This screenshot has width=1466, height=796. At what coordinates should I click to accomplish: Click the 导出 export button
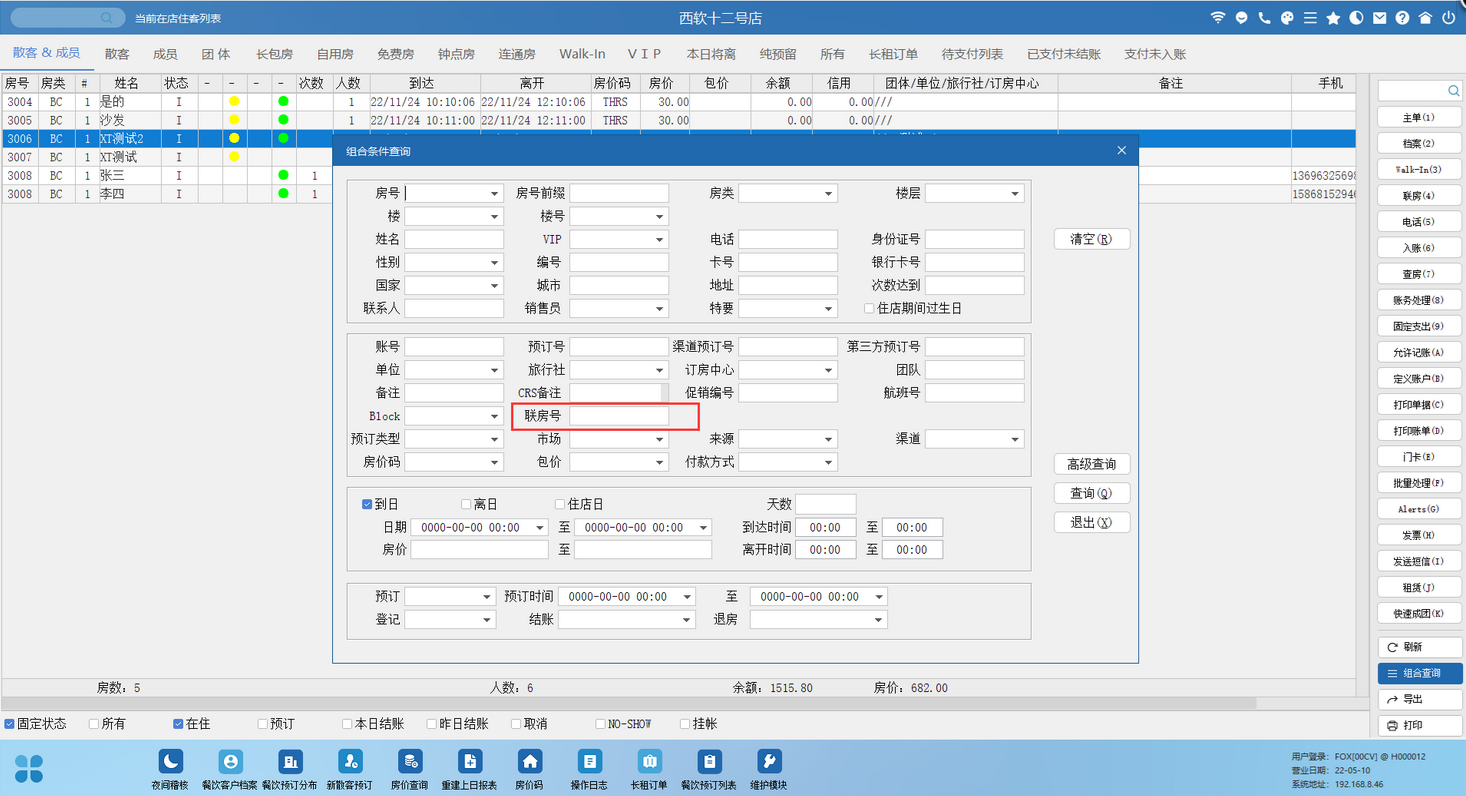click(x=1420, y=699)
